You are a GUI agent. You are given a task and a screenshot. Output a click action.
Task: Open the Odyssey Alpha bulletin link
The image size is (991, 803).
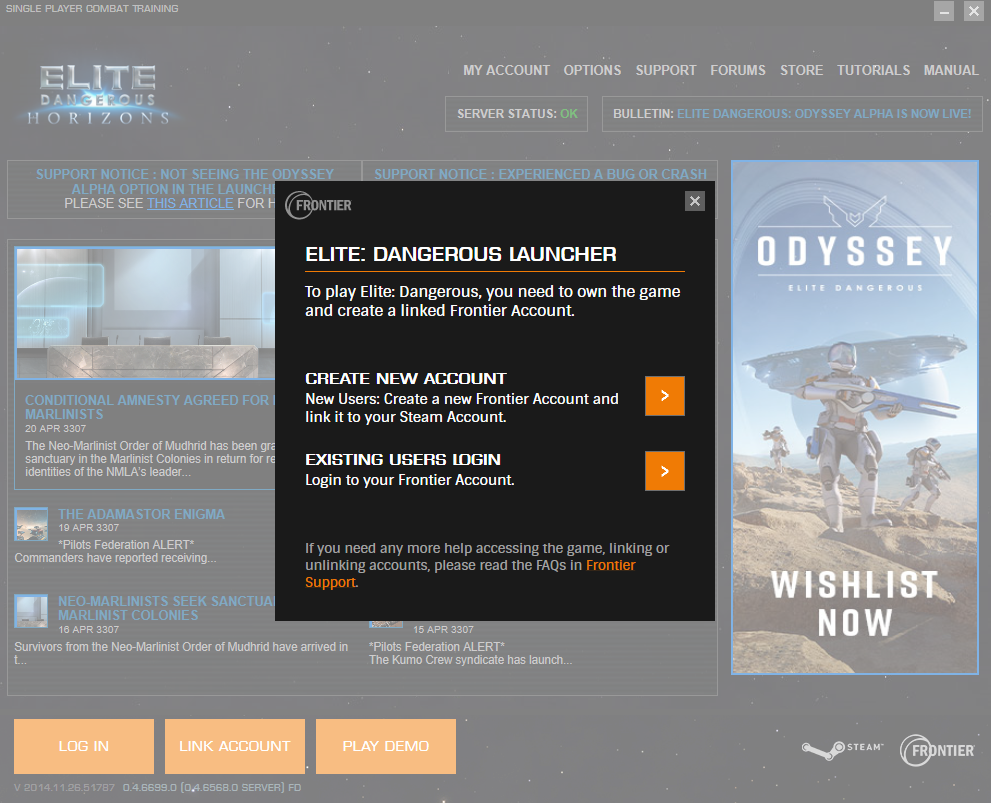pyautogui.click(x=824, y=114)
